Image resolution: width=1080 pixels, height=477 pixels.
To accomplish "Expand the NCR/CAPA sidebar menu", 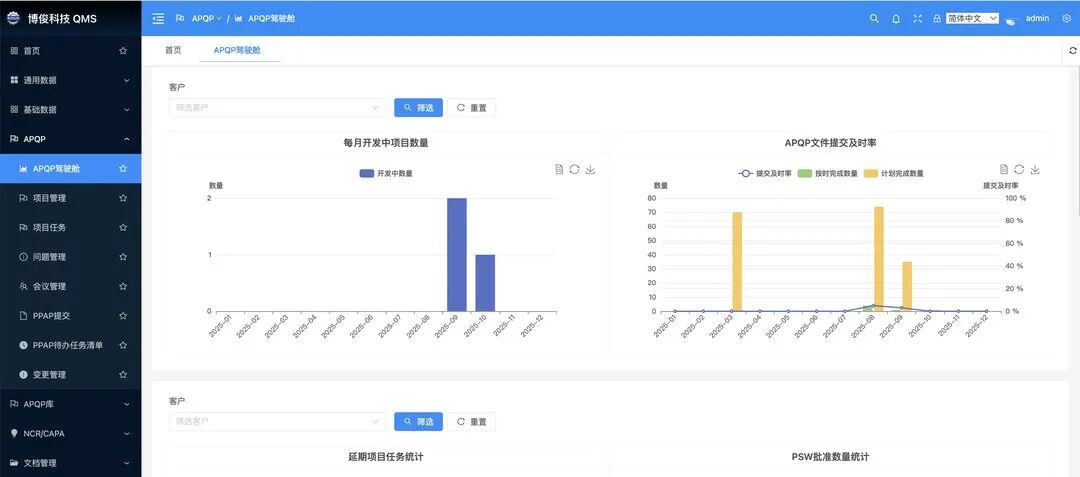I will coord(70,434).
